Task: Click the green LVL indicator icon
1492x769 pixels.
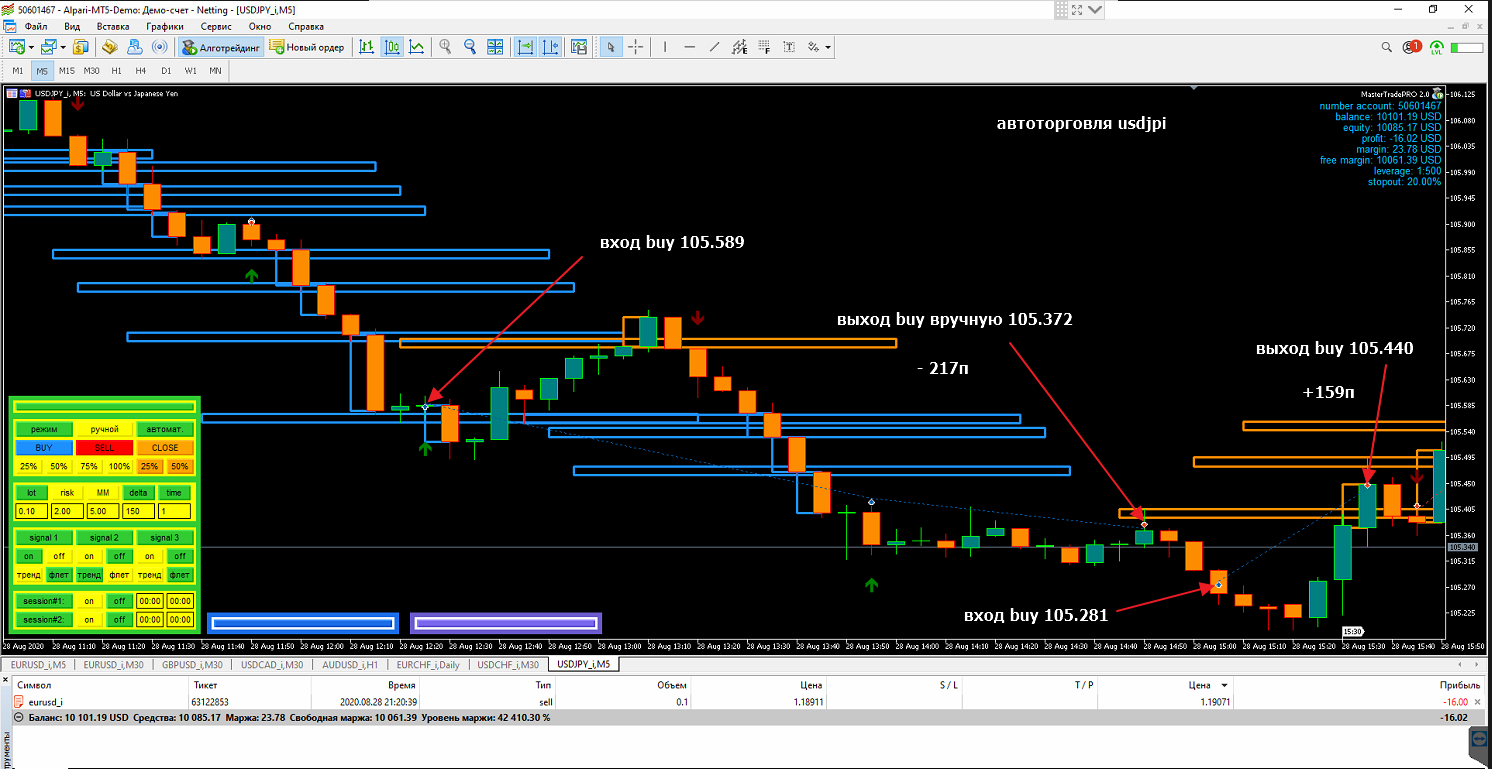Action: (1437, 47)
